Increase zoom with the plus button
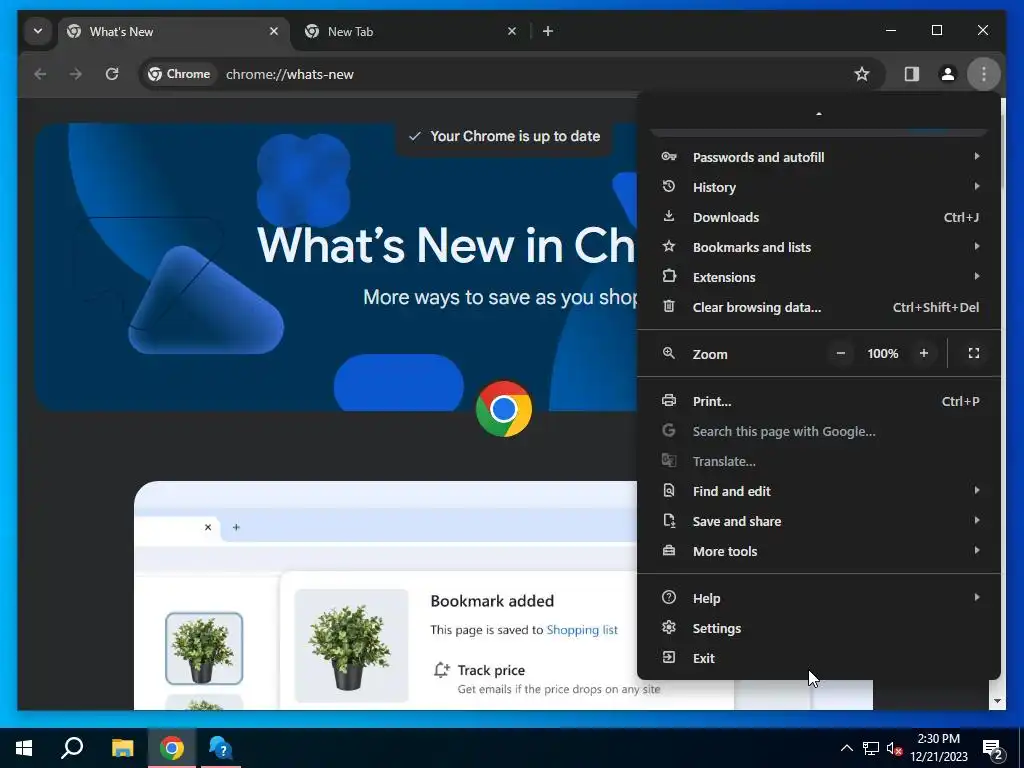 (923, 353)
